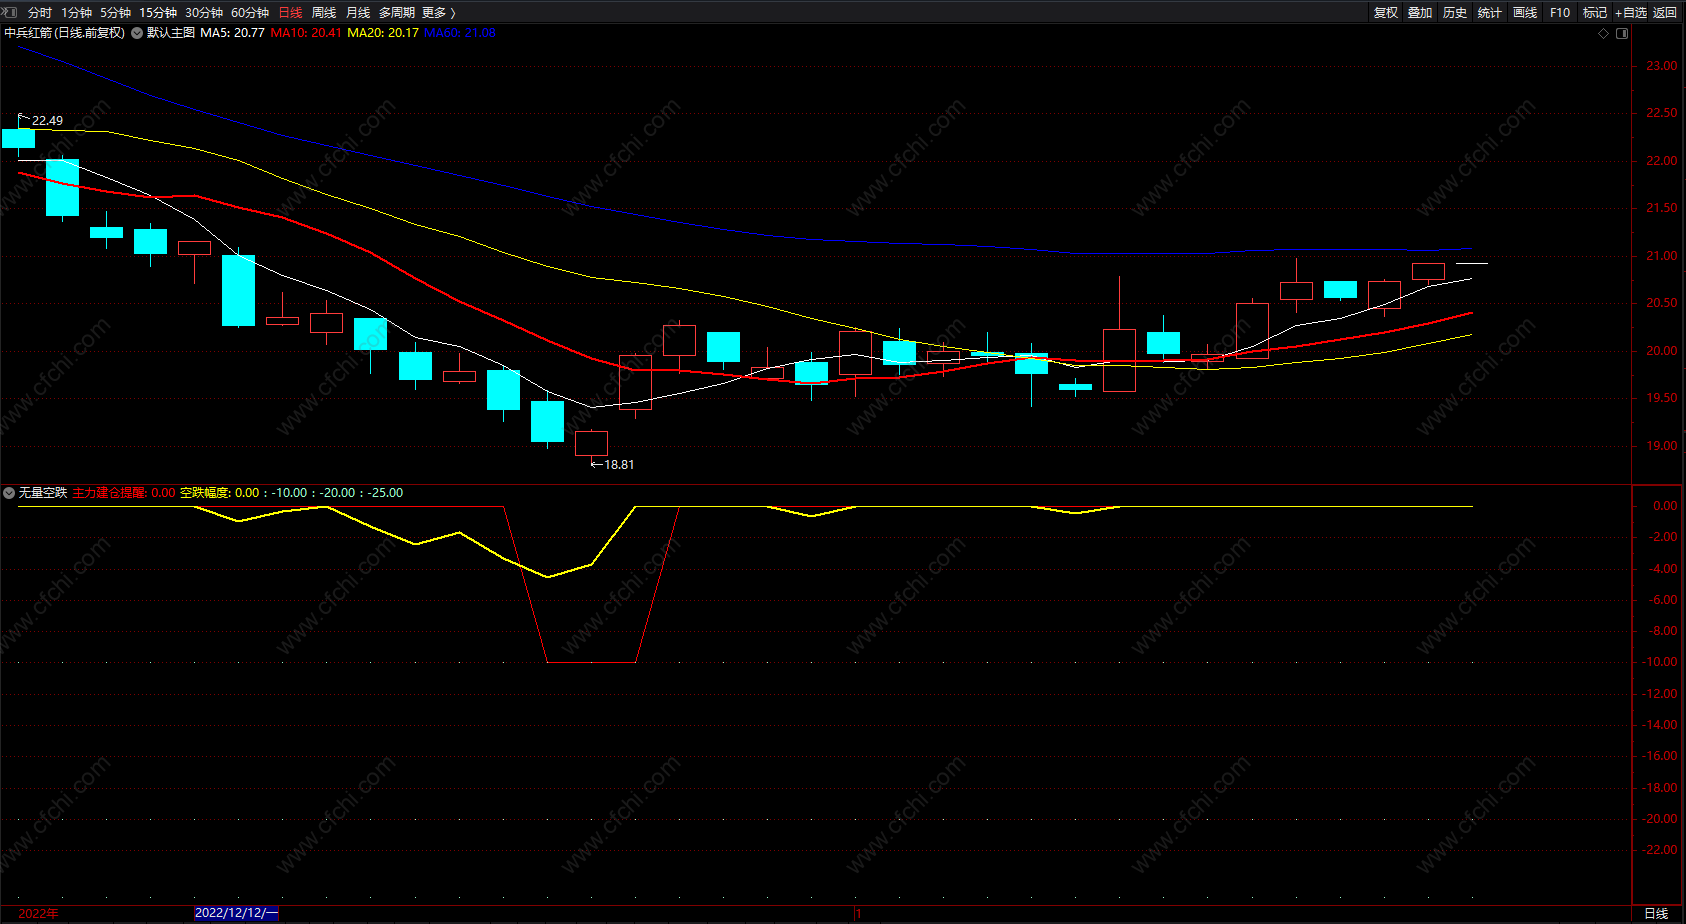The image size is (1686, 924).
Task: Click the 23.00 price axis label
Action: pyautogui.click(x=1662, y=66)
